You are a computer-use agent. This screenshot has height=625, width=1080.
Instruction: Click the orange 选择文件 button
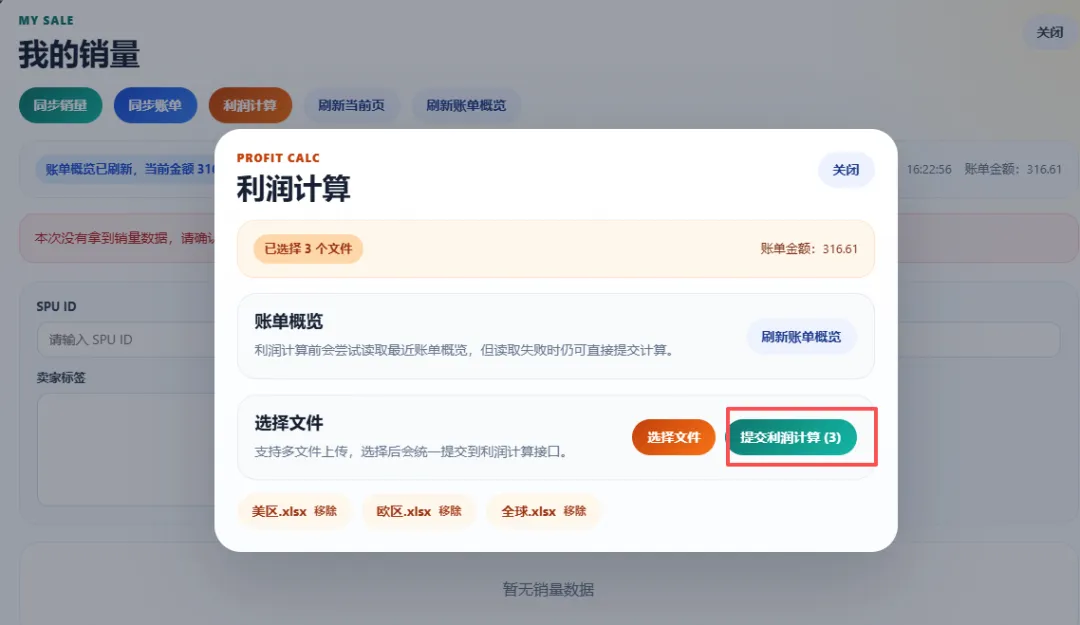[674, 437]
